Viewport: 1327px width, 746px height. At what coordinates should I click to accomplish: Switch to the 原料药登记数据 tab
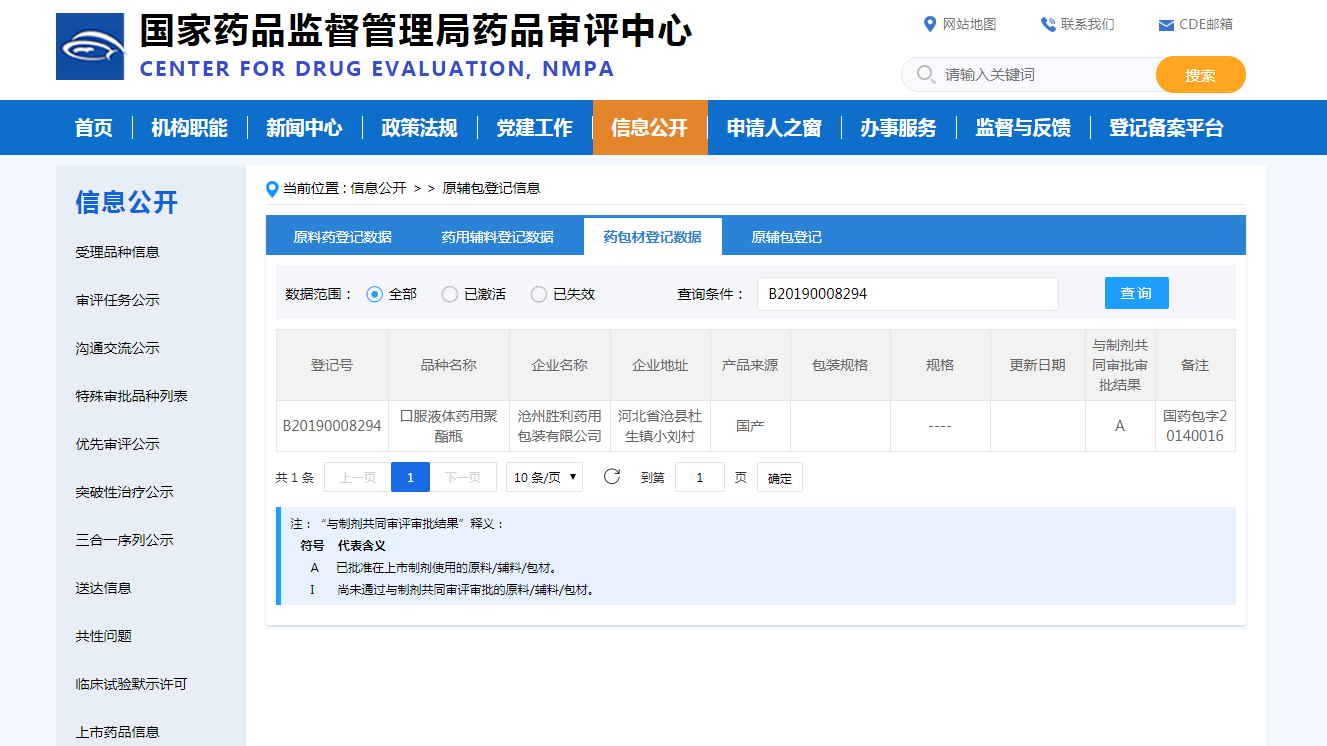click(x=342, y=237)
